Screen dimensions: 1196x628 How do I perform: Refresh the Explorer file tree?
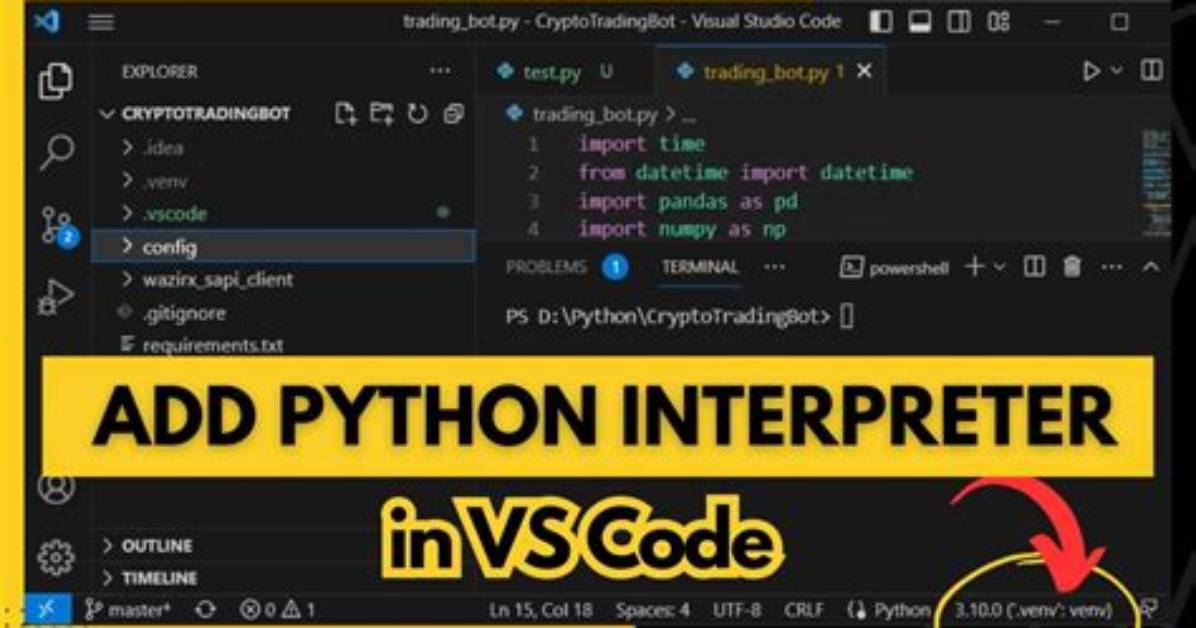point(417,114)
